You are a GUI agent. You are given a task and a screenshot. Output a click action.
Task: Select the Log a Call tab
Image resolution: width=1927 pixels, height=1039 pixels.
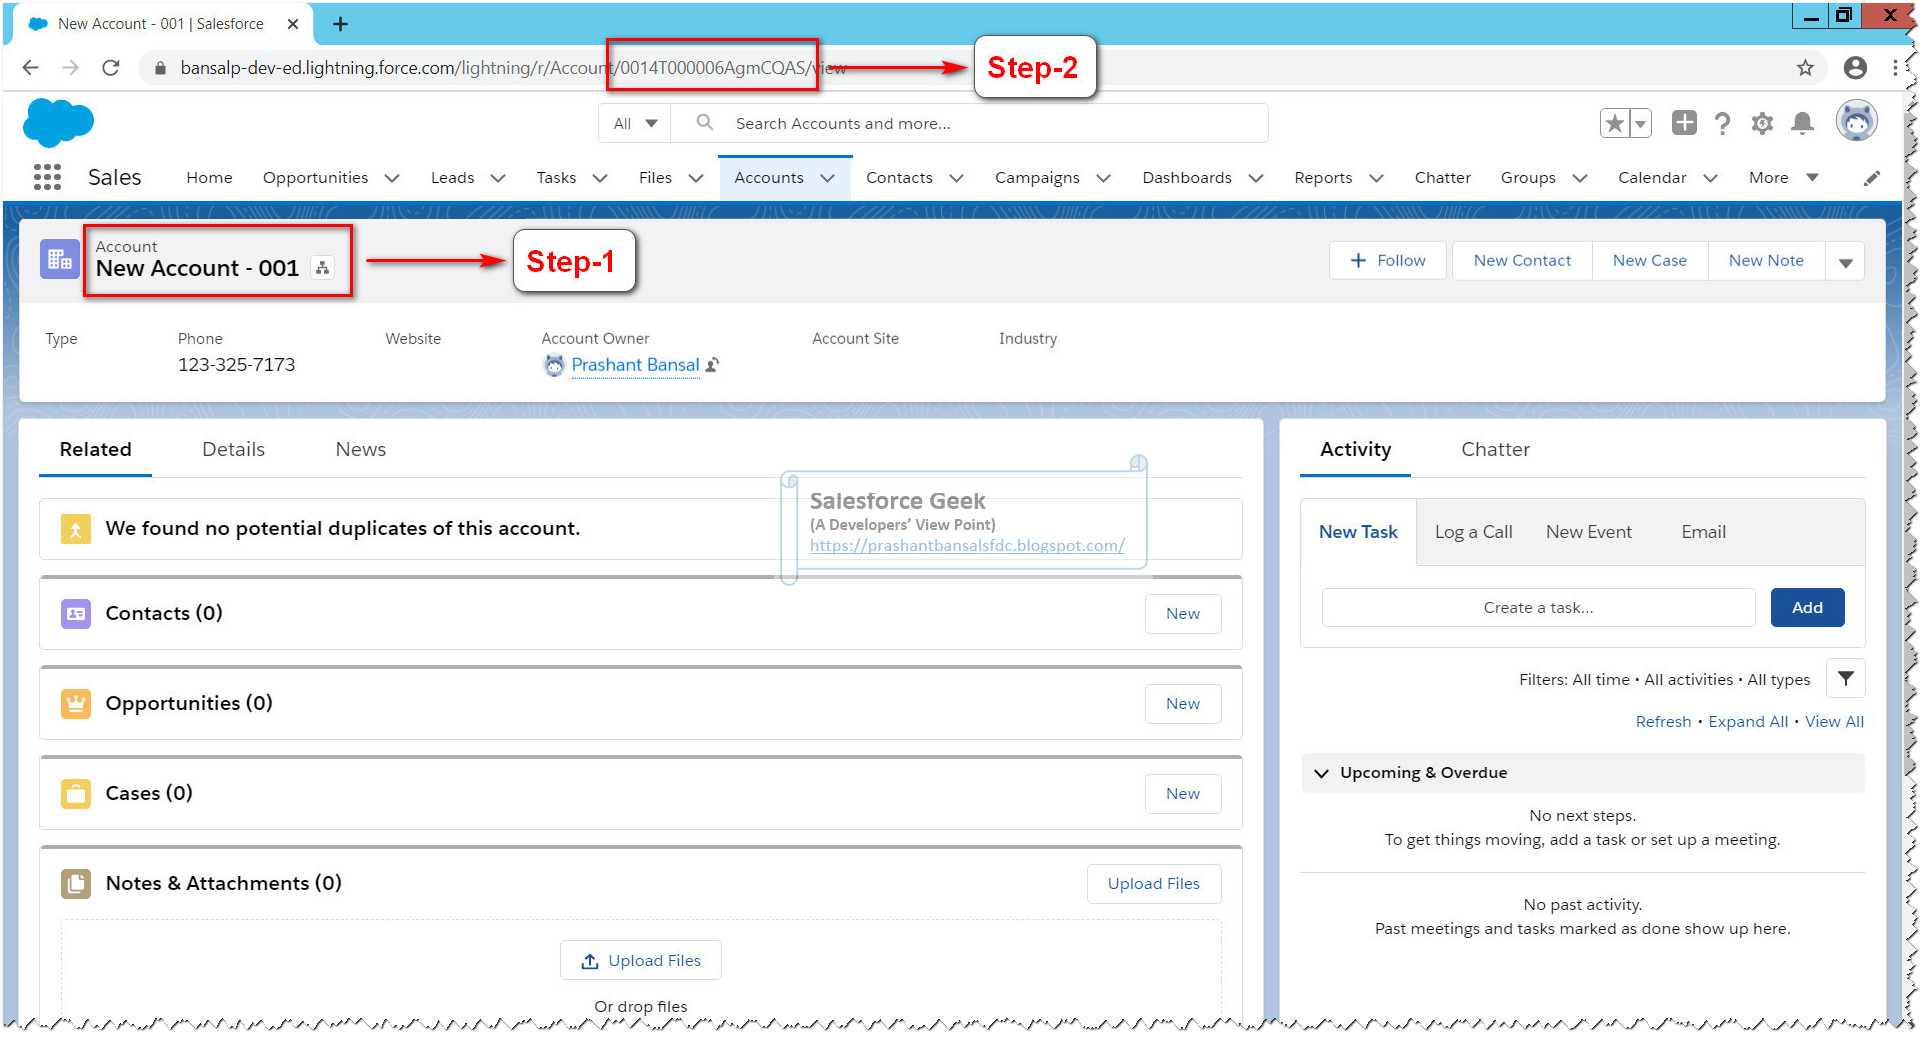[x=1473, y=532]
